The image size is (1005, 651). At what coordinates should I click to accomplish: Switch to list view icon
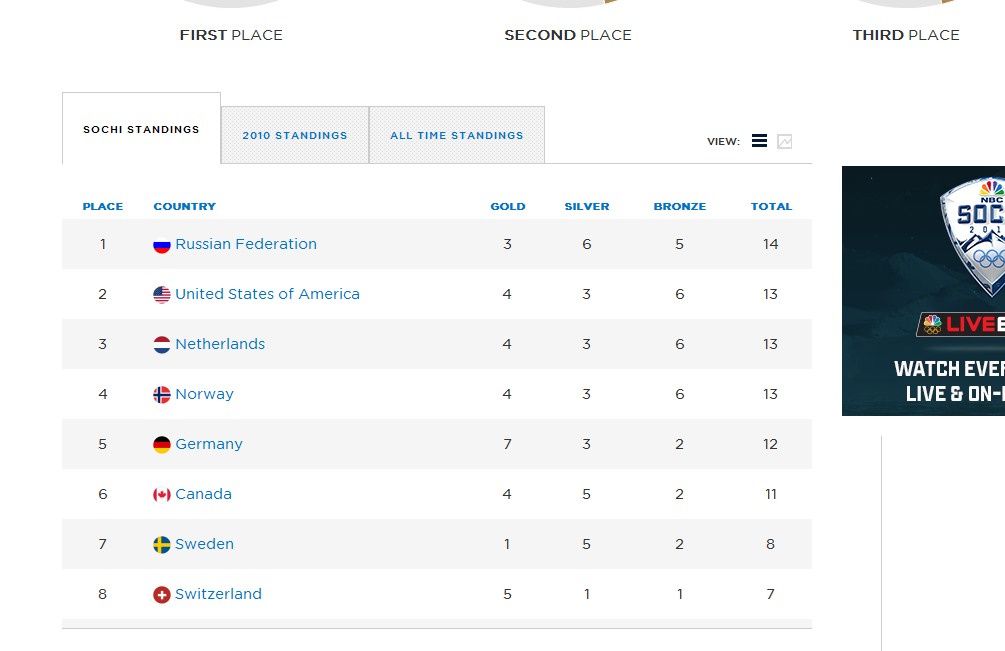(759, 141)
